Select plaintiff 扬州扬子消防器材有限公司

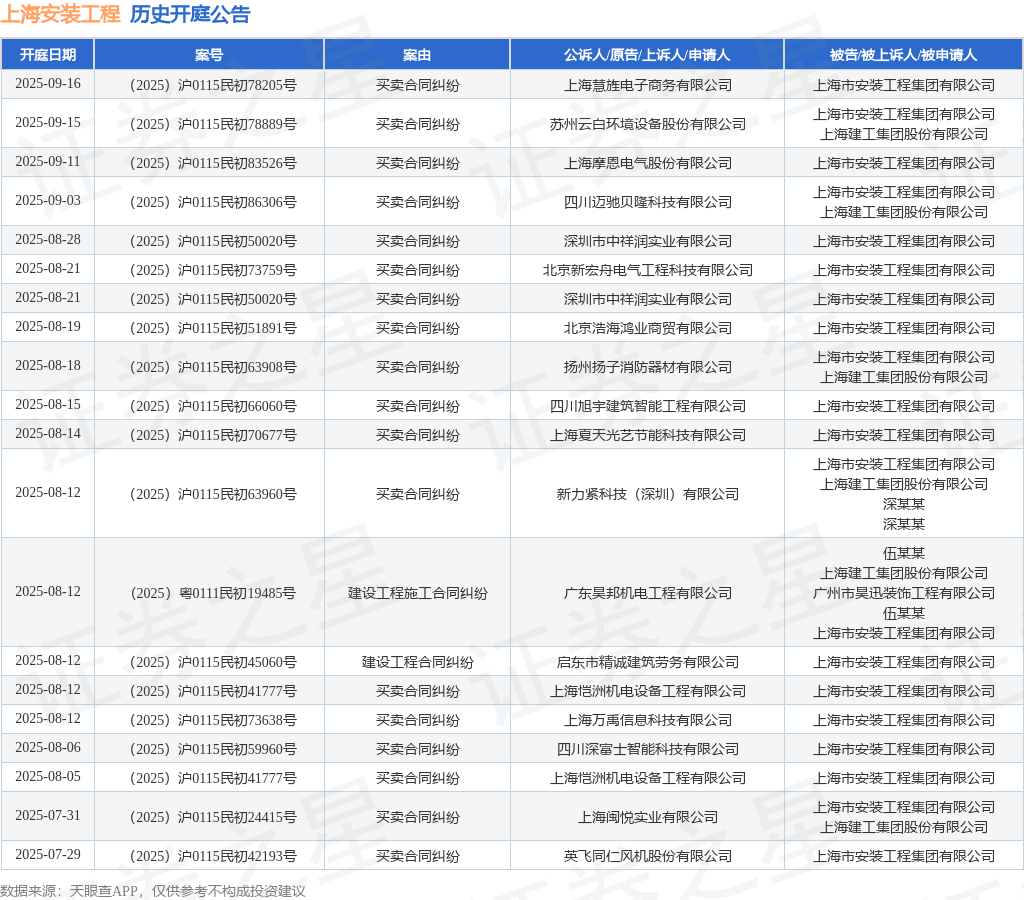pos(647,367)
